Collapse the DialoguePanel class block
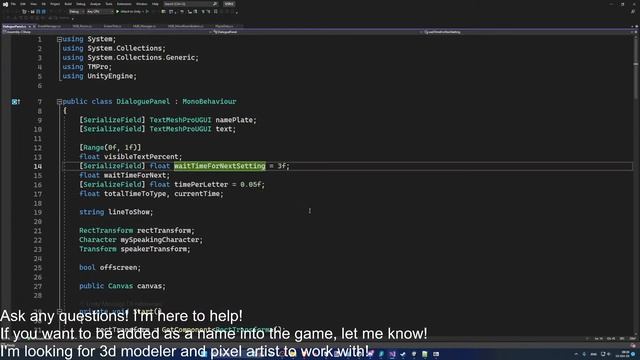The height and width of the screenshot is (360, 640). point(59,102)
